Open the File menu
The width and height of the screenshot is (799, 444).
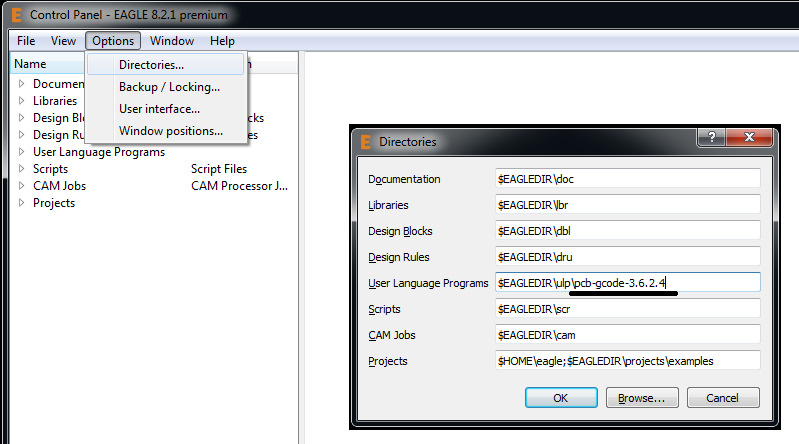[26, 41]
